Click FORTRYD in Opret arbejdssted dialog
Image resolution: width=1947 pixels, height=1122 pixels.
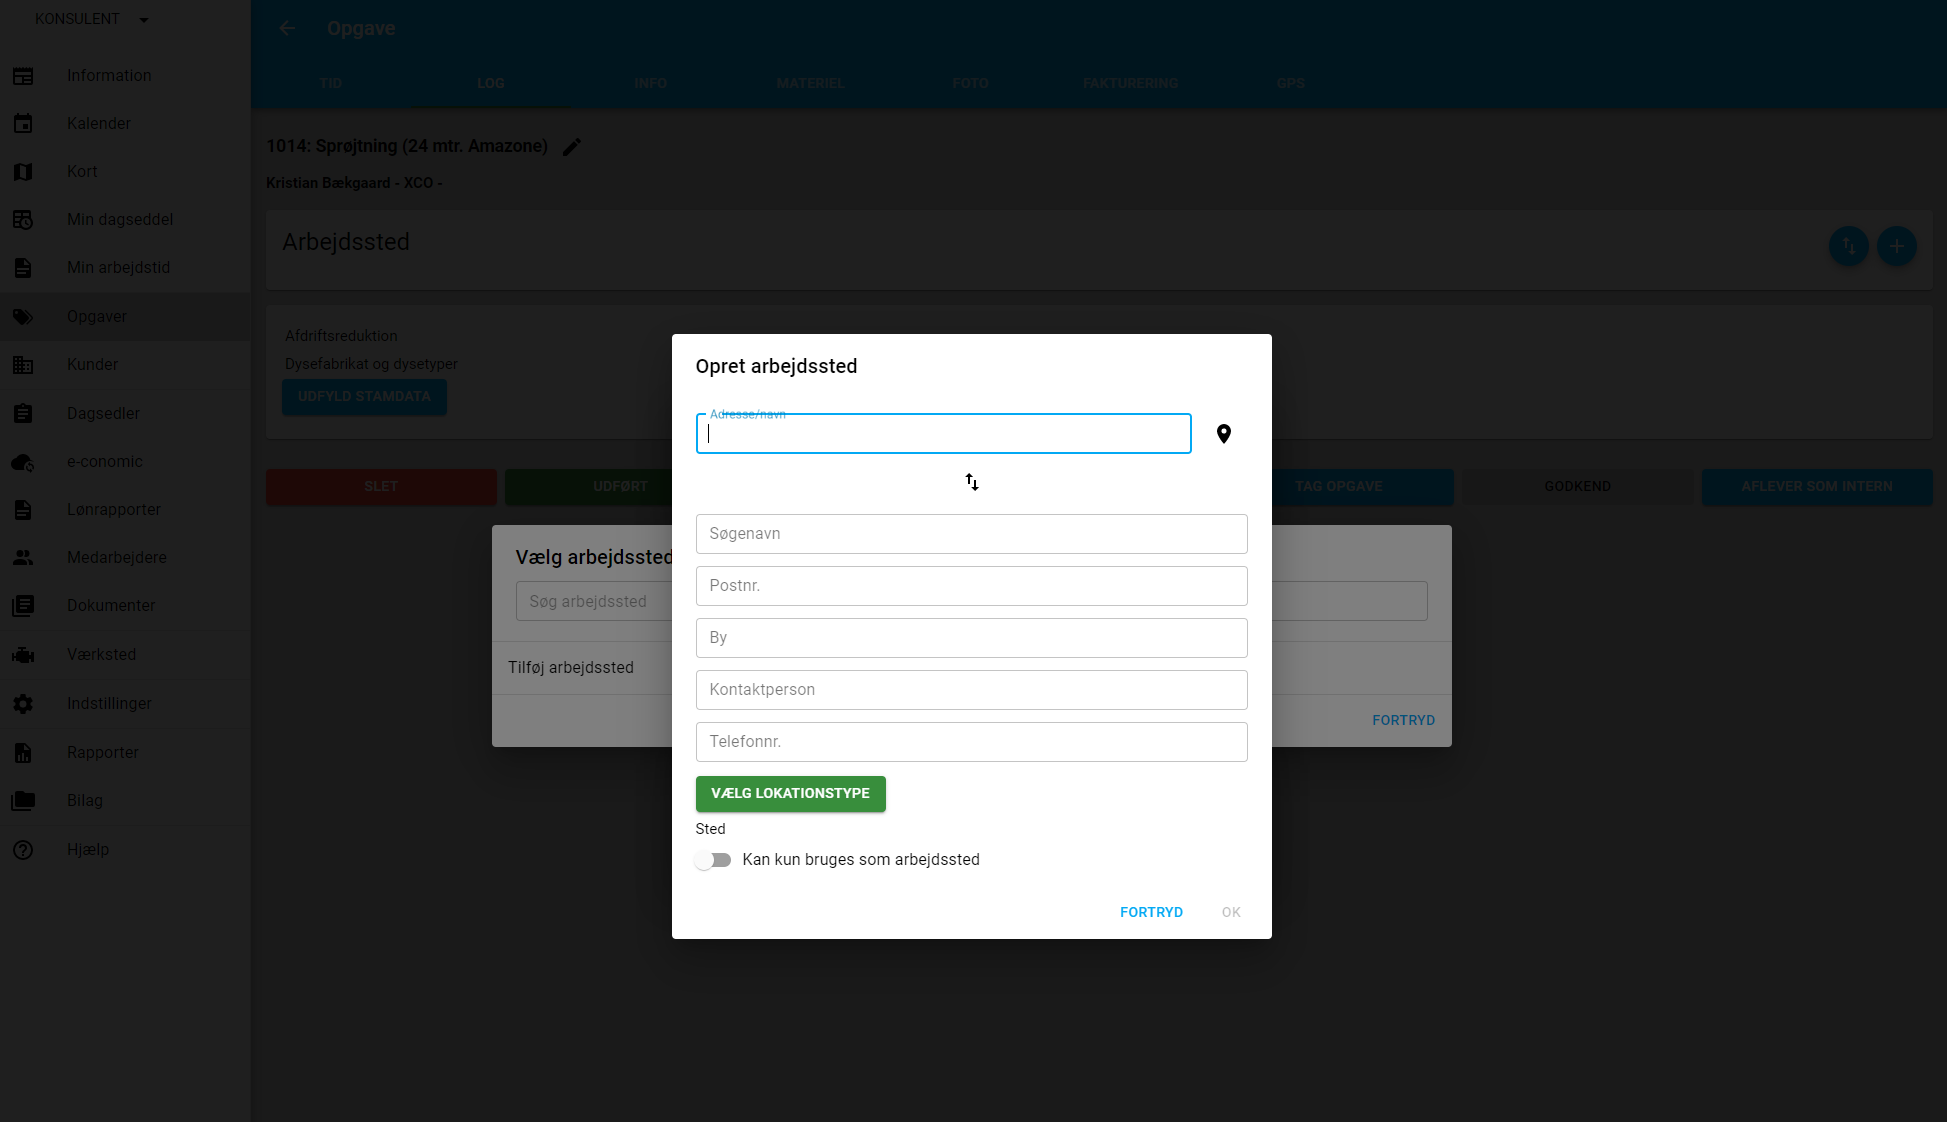pyautogui.click(x=1151, y=912)
